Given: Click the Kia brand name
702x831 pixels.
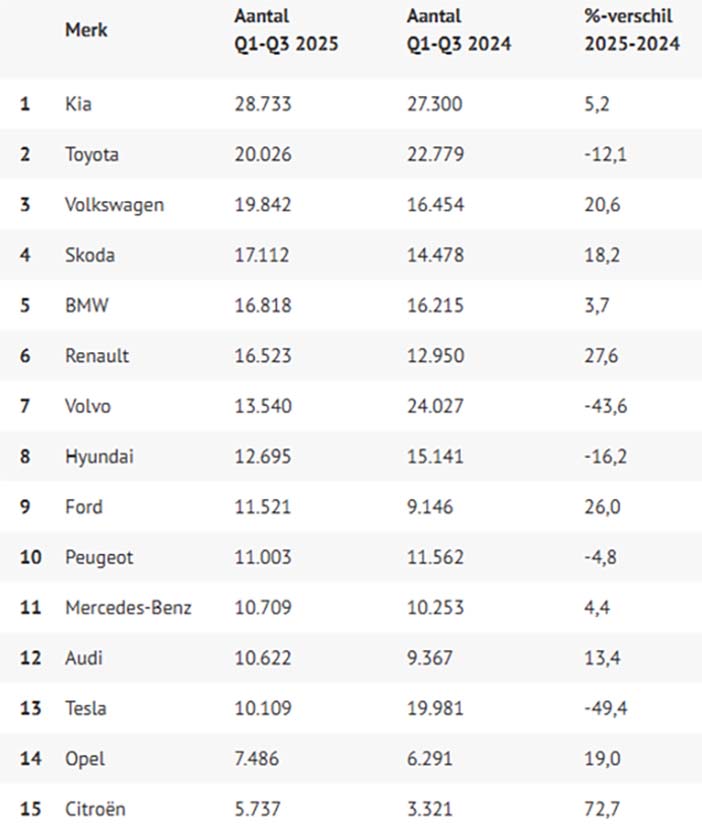Looking at the screenshot, I should point(78,104).
